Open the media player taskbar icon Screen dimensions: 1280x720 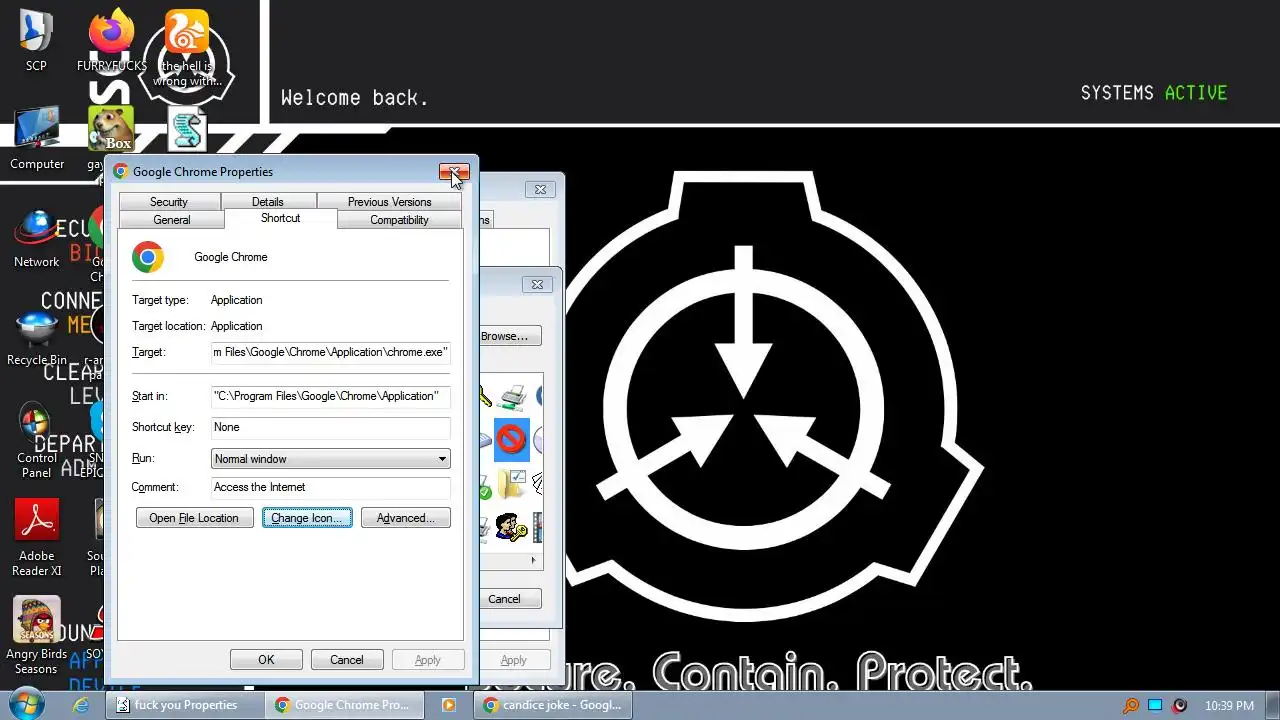pos(449,705)
